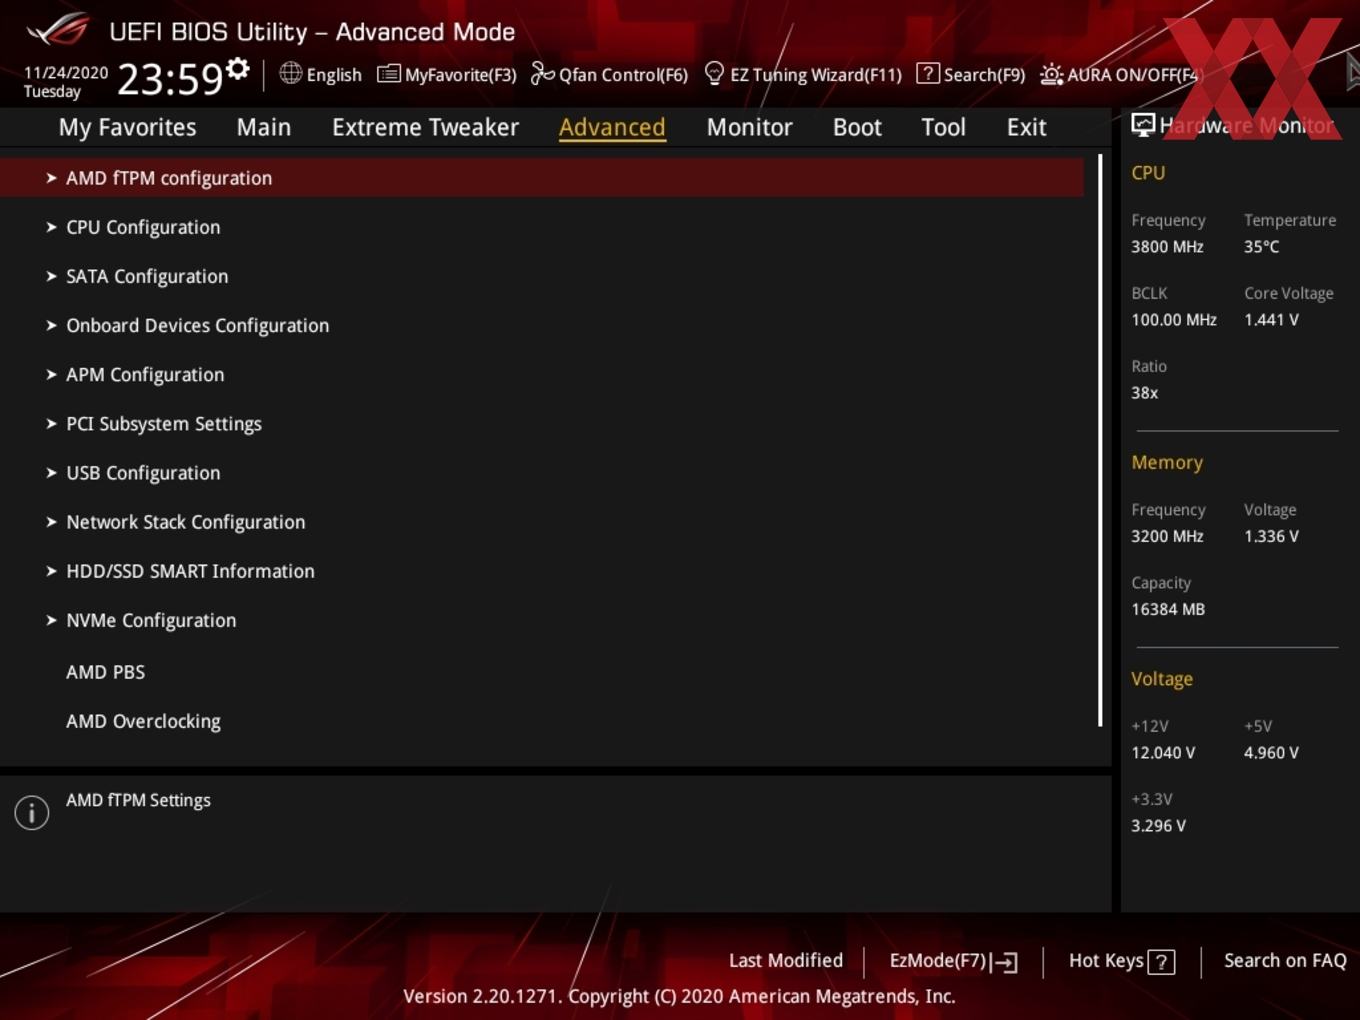Expand arrow beside Network Stack Configuration
The image size is (1360, 1020).
point(51,521)
